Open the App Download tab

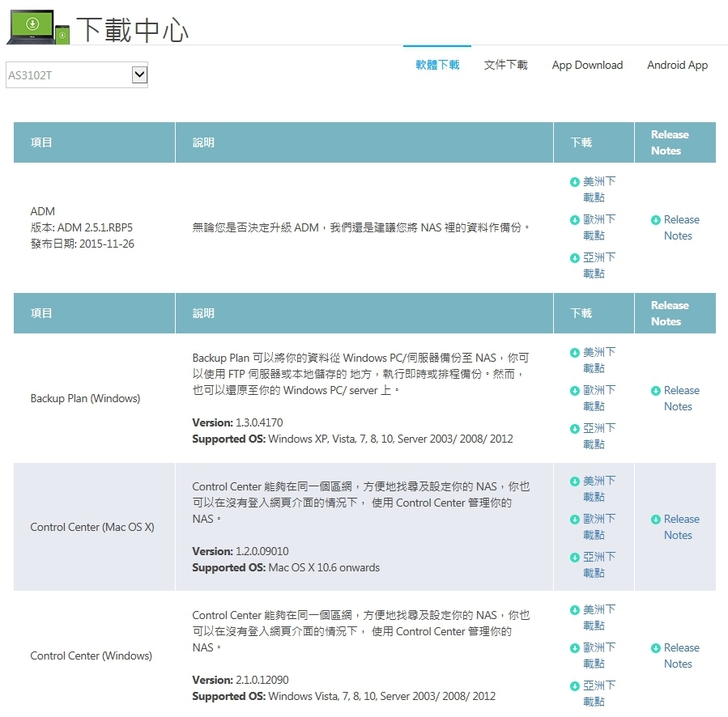coord(587,65)
